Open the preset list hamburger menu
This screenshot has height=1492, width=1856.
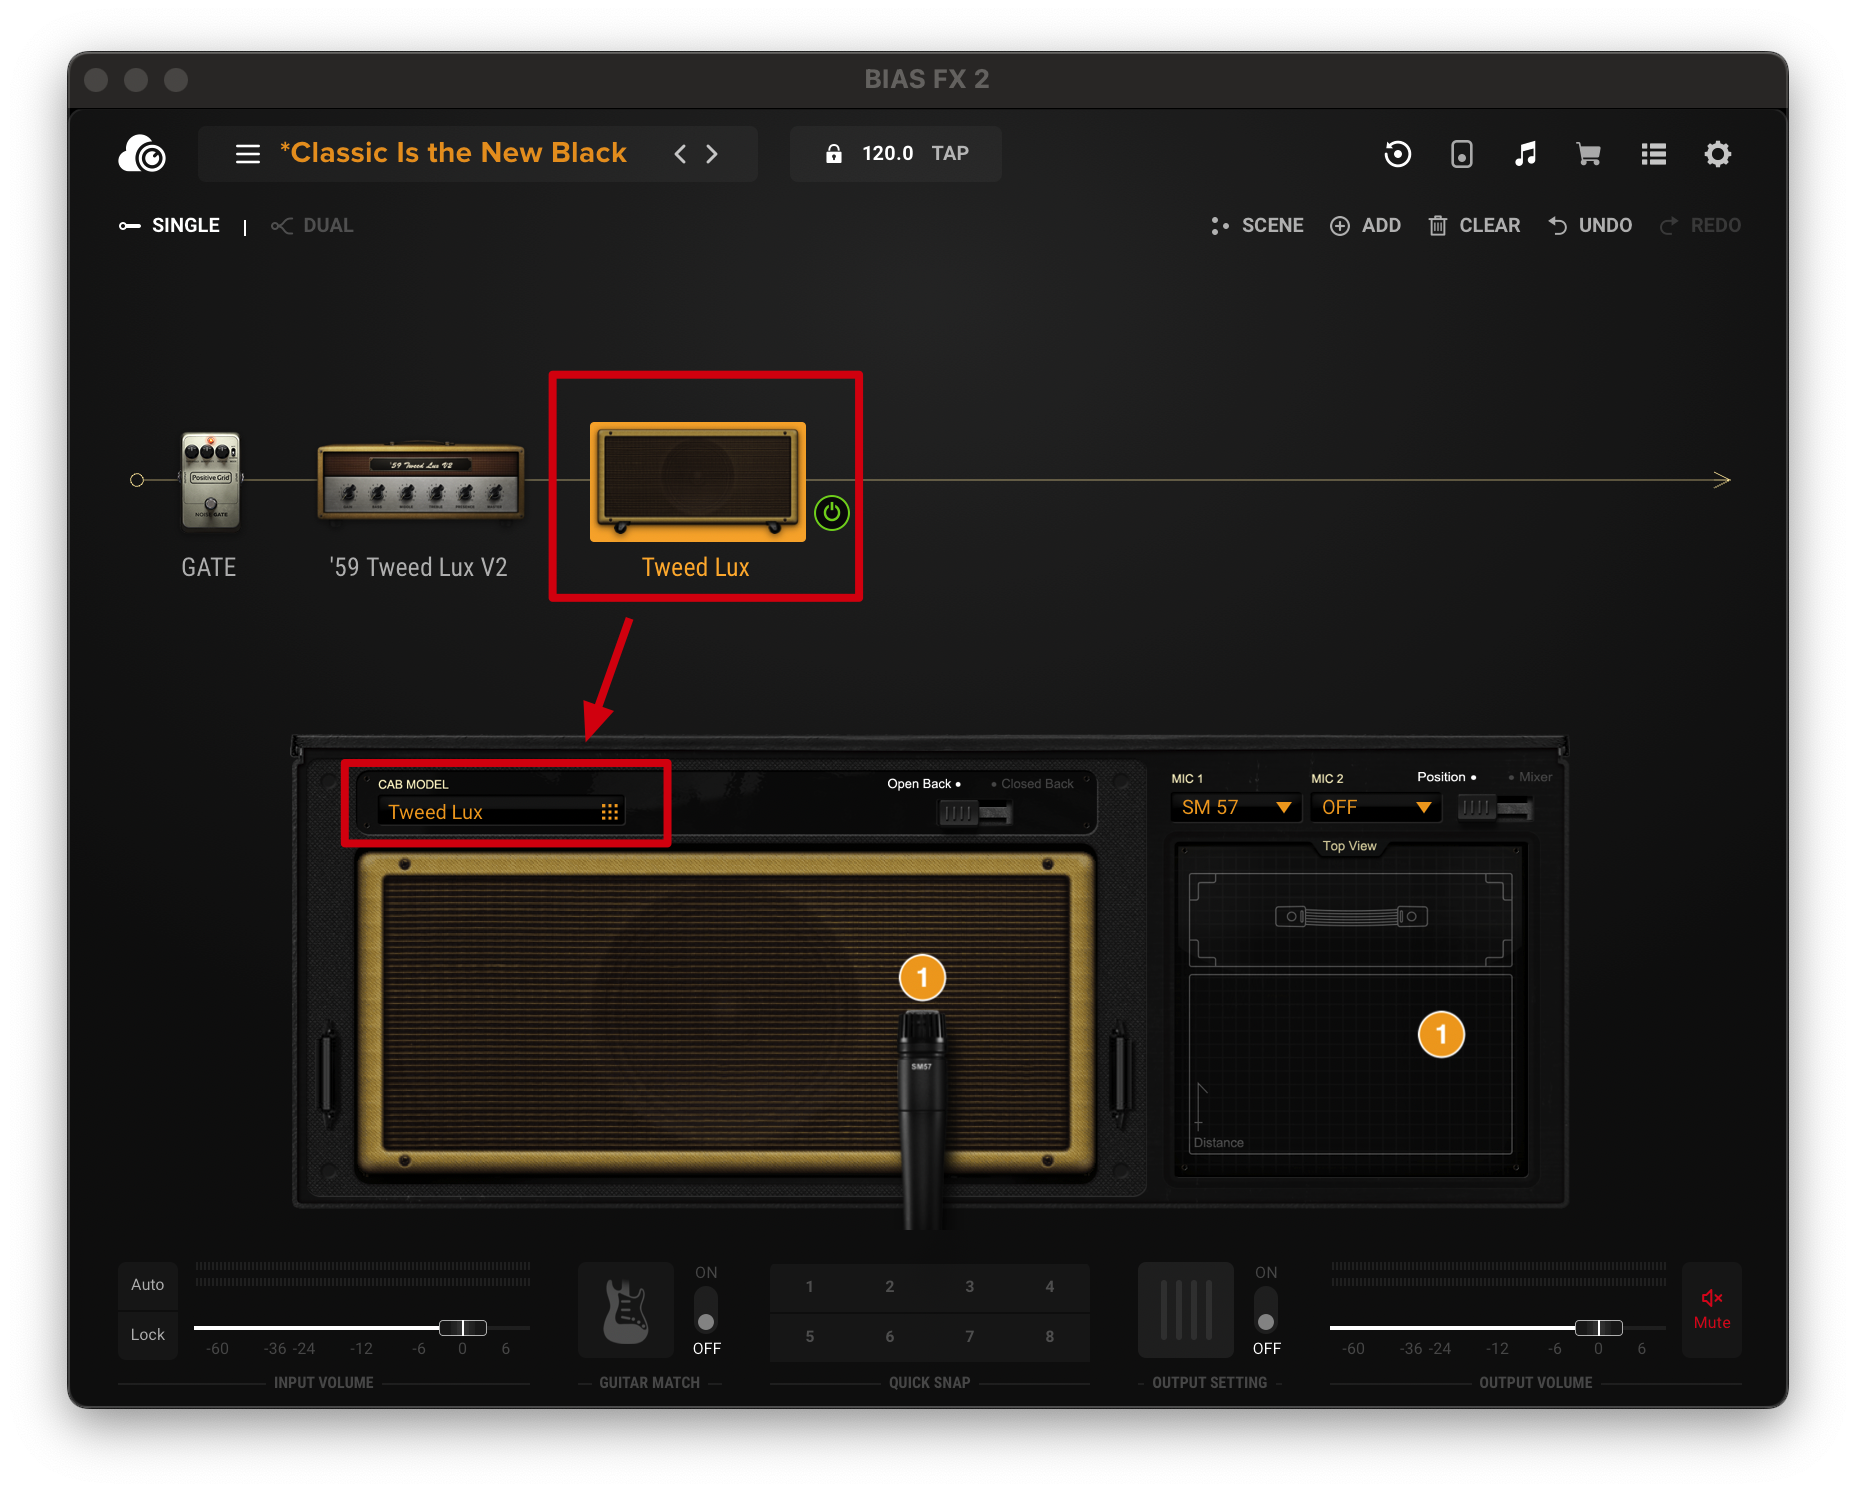[247, 154]
